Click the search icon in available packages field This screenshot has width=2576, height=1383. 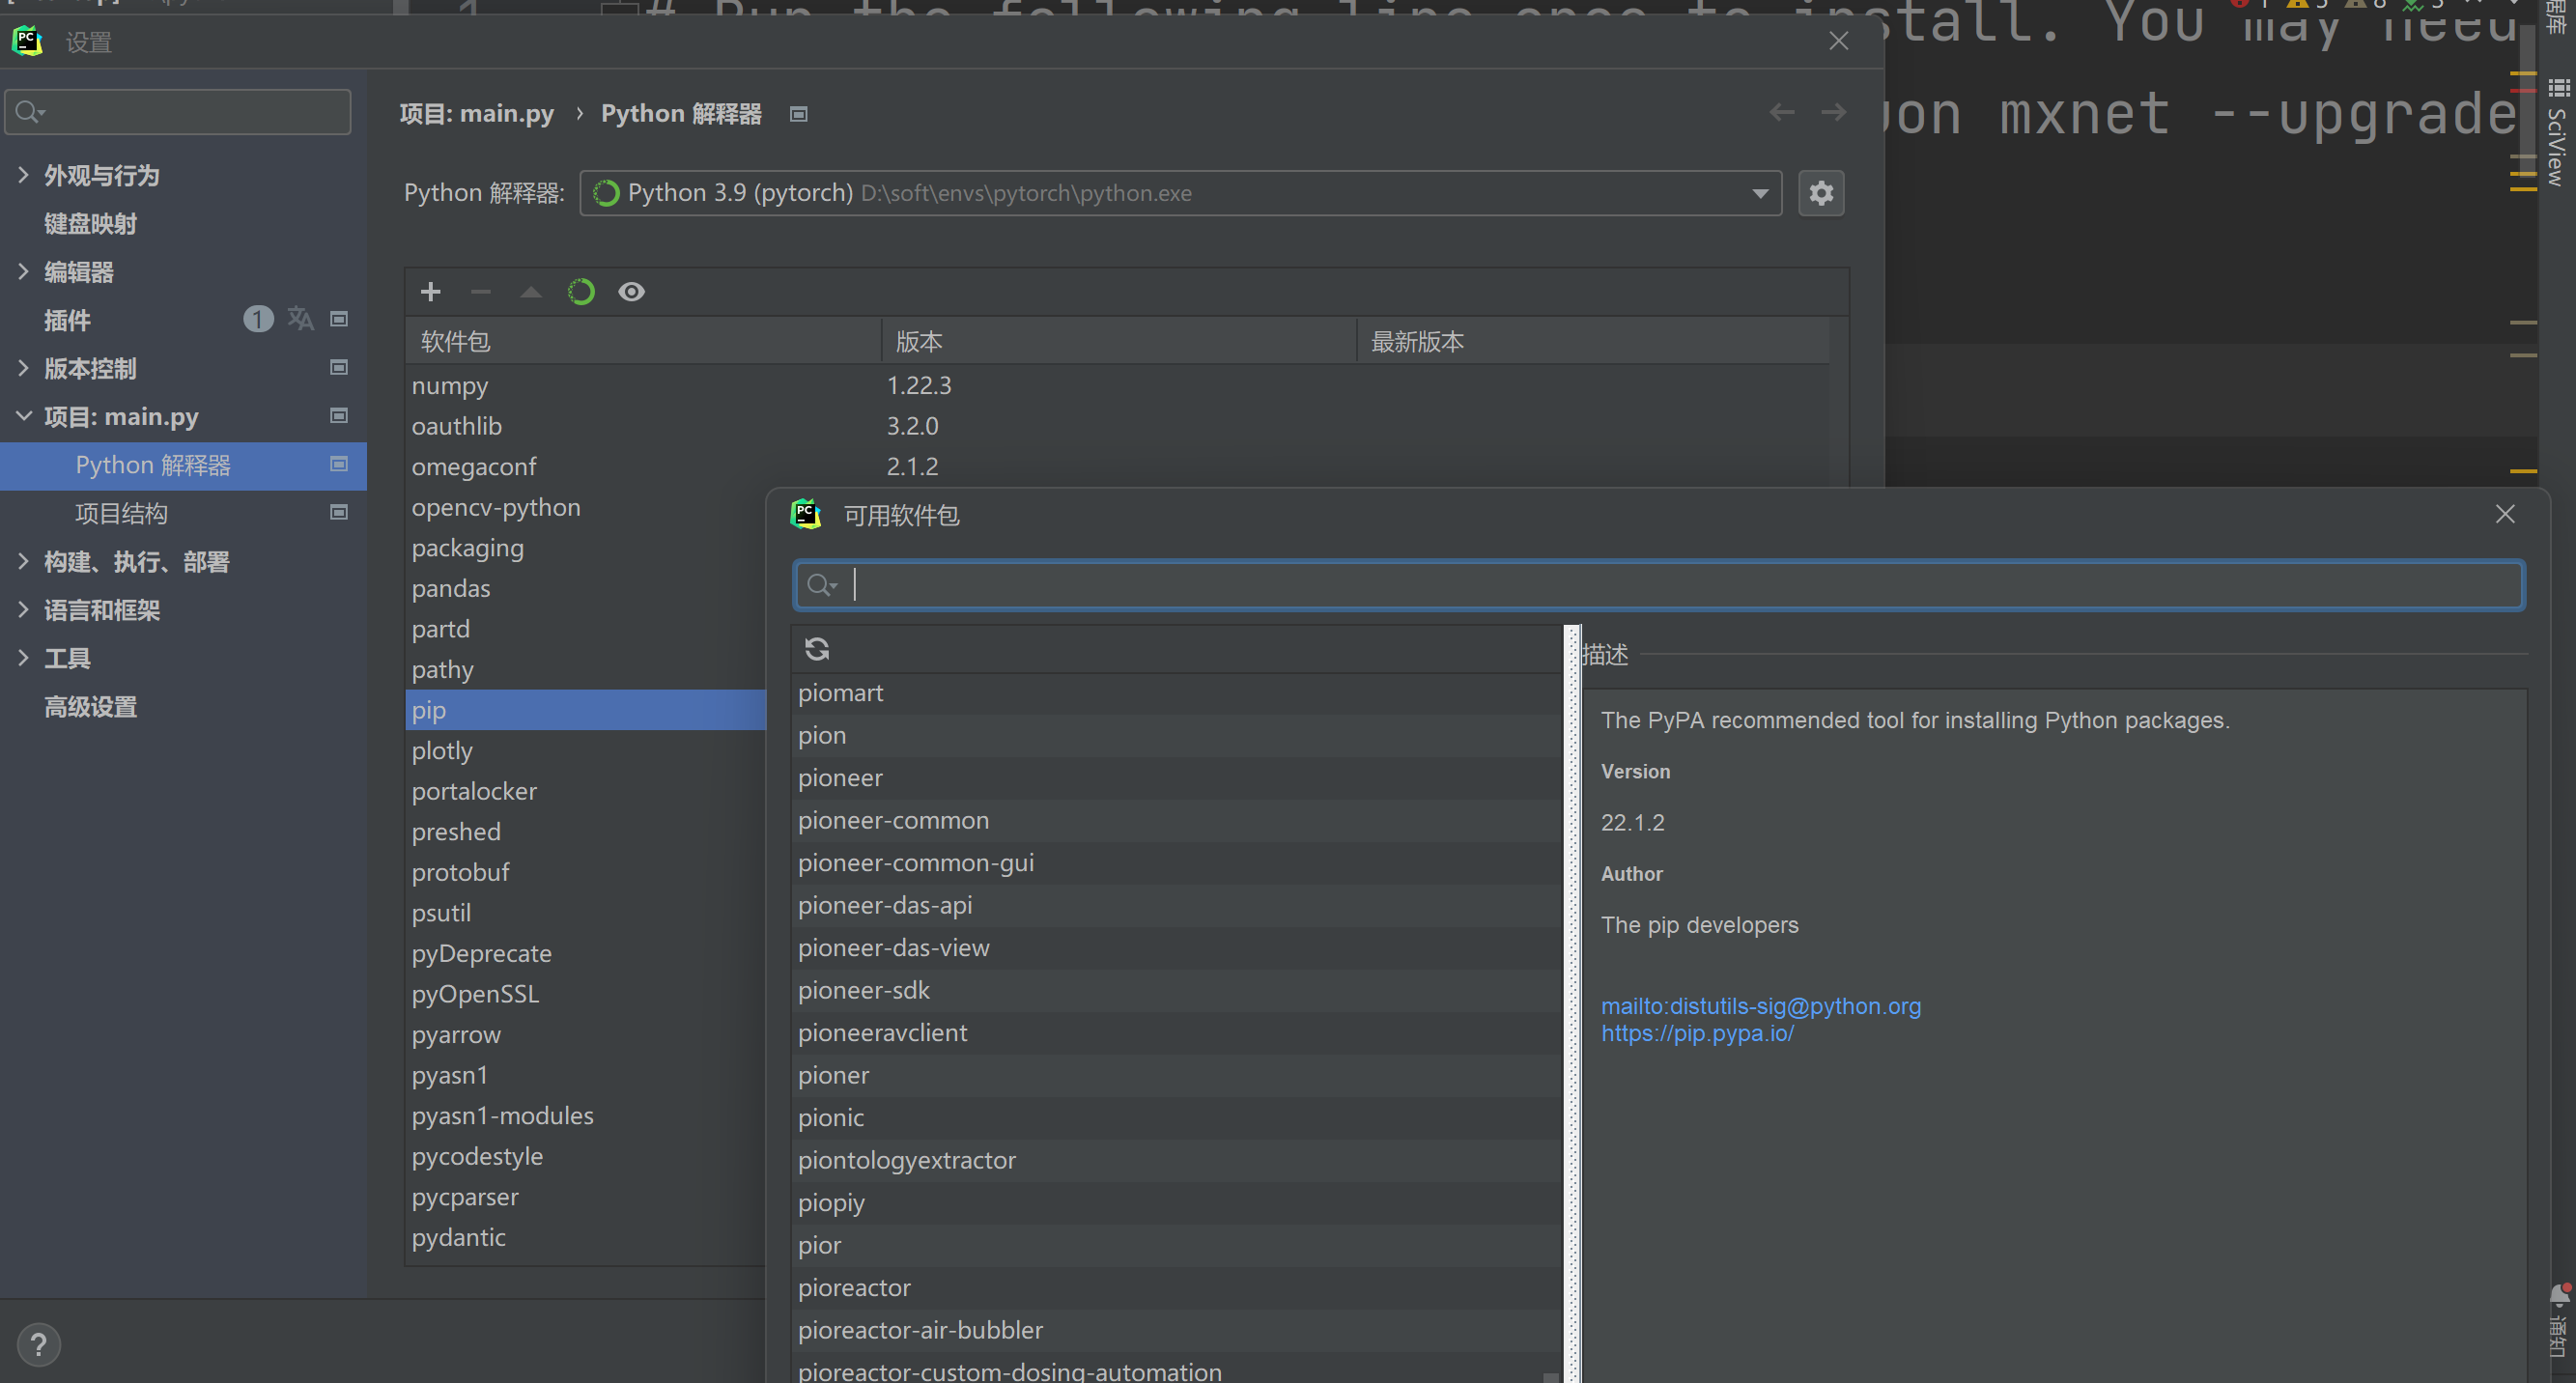pos(821,585)
